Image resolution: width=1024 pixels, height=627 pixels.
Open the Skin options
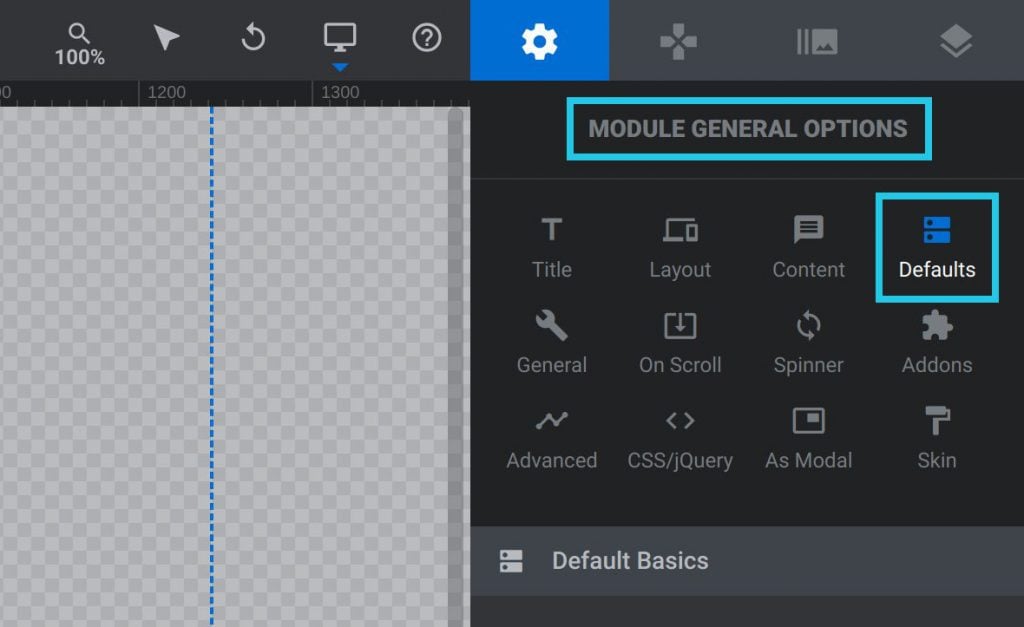point(935,435)
